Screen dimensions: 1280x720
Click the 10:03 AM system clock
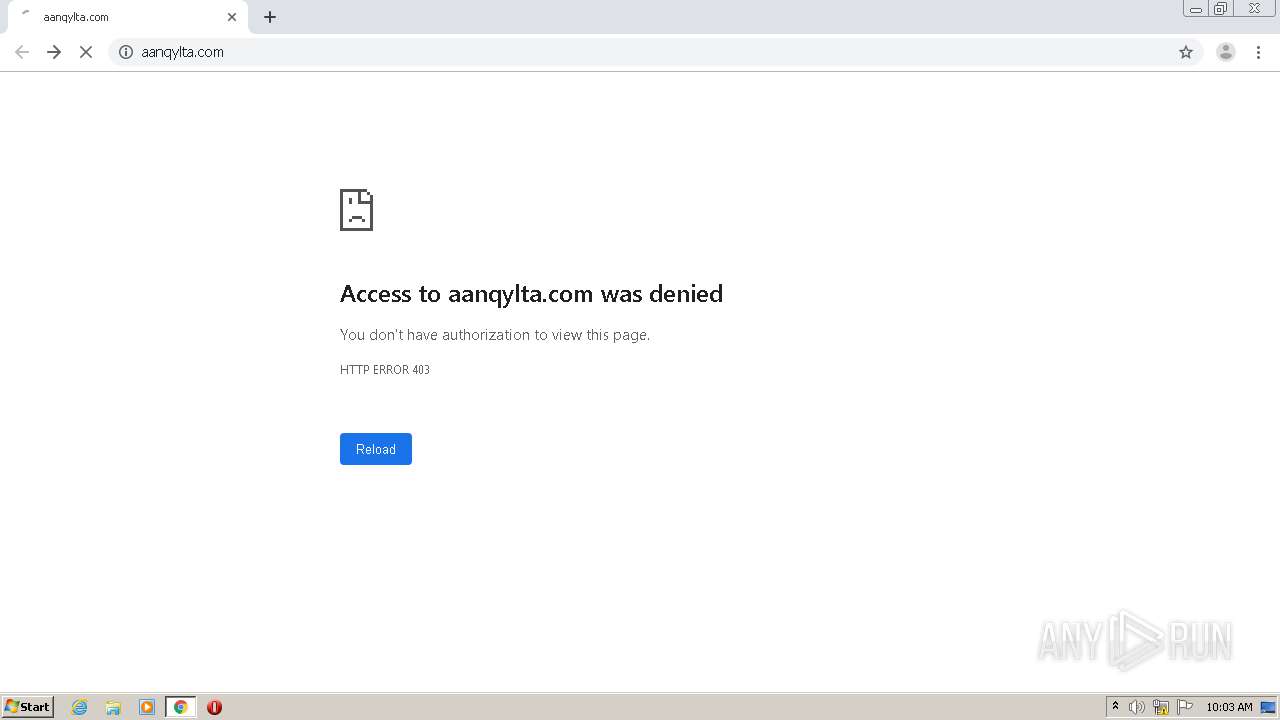(1229, 707)
